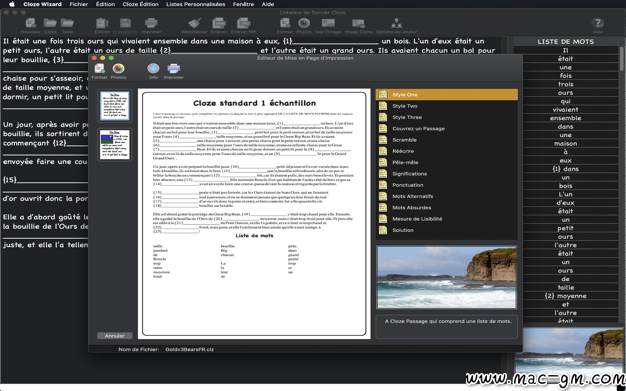Click the Annuler button
Image resolution: width=626 pixels, height=391 pixels.
point(115,336)
